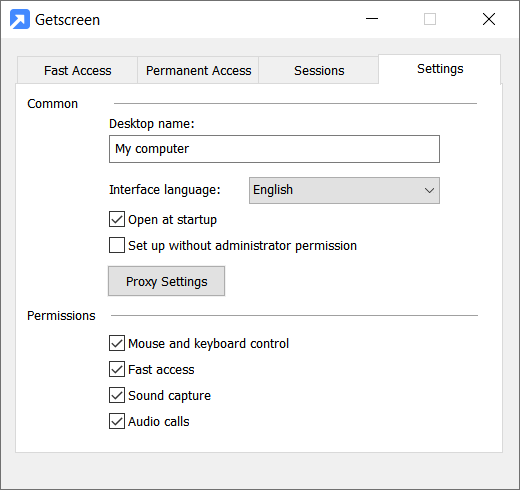Go to the Sessions tab
This screenshot has height=490, width=520.
pos(319,70)
